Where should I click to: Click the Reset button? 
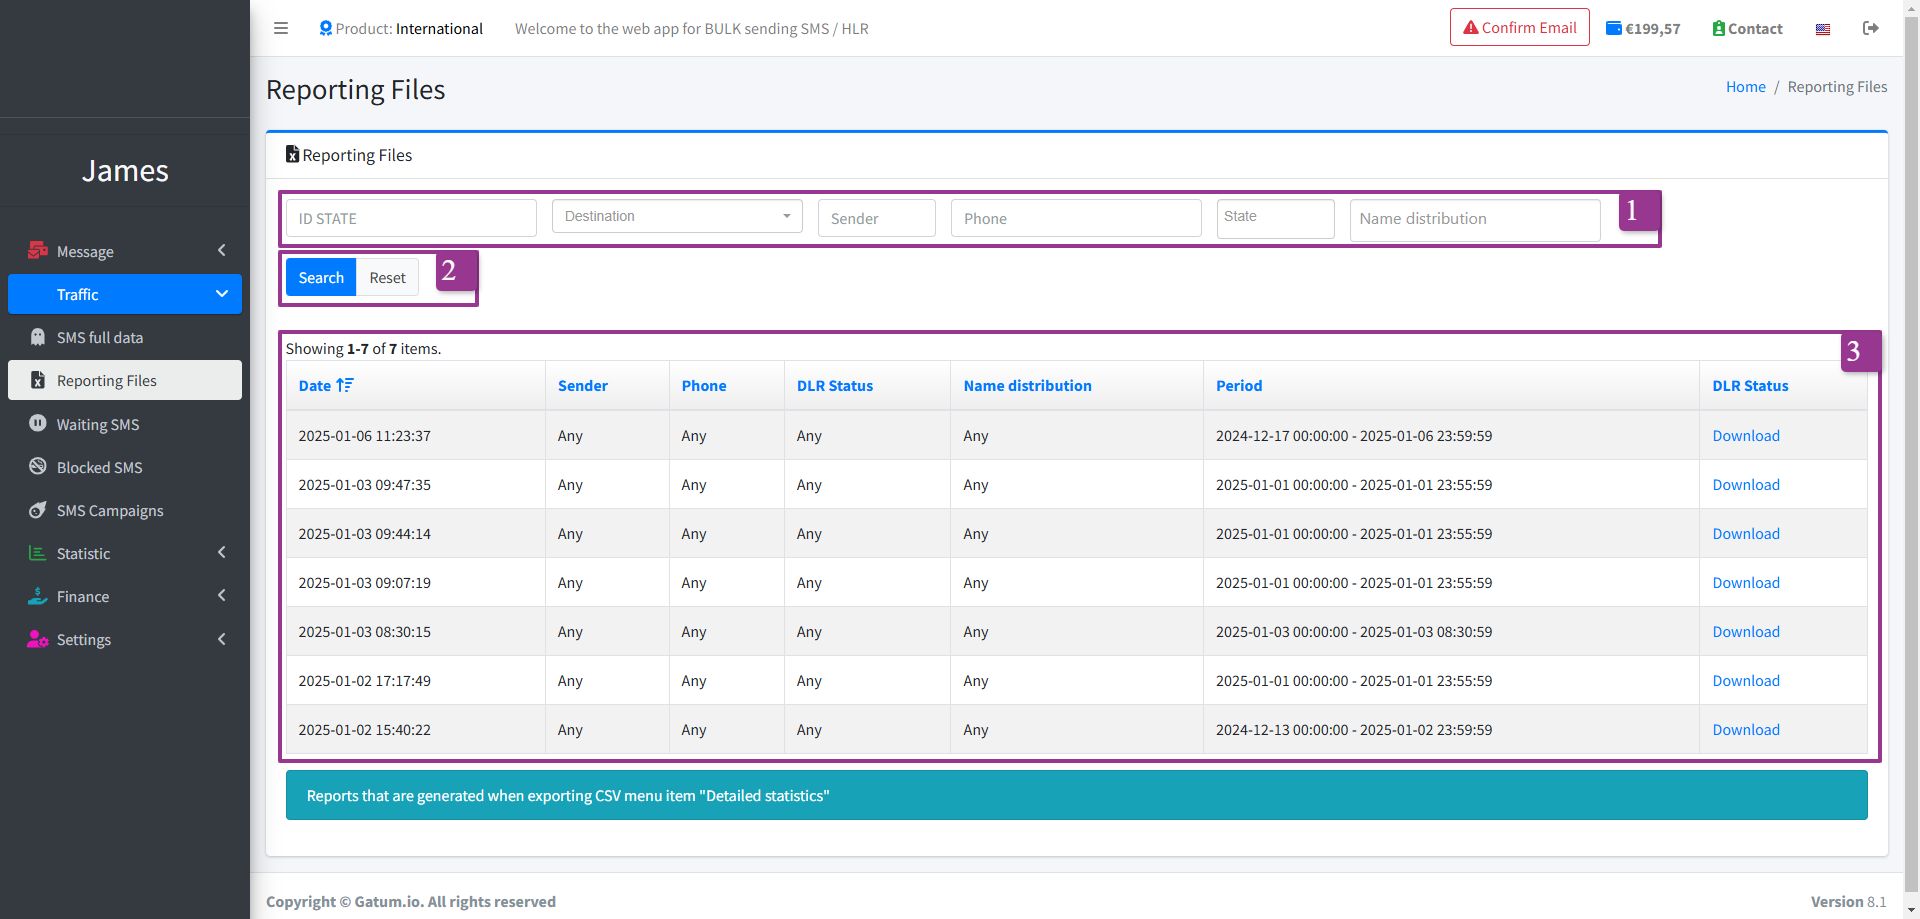(x=387, y=278)
